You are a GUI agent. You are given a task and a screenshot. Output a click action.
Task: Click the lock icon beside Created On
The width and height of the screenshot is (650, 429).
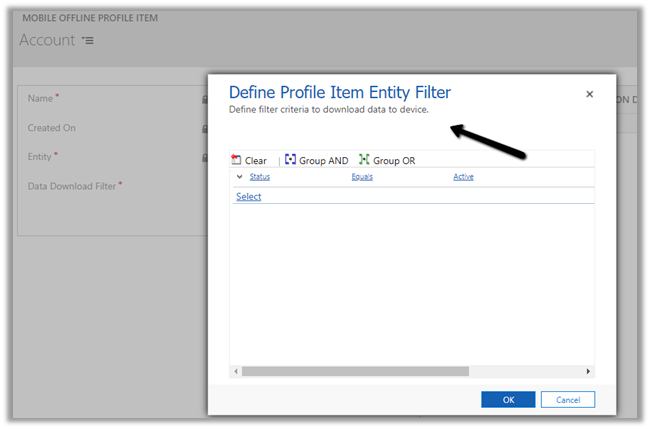(x=204, y=128)
